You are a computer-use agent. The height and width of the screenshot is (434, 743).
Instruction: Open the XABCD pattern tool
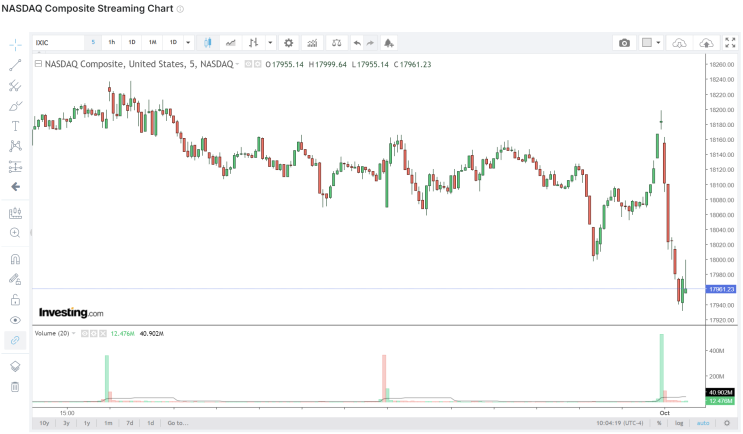click(15, 146)
